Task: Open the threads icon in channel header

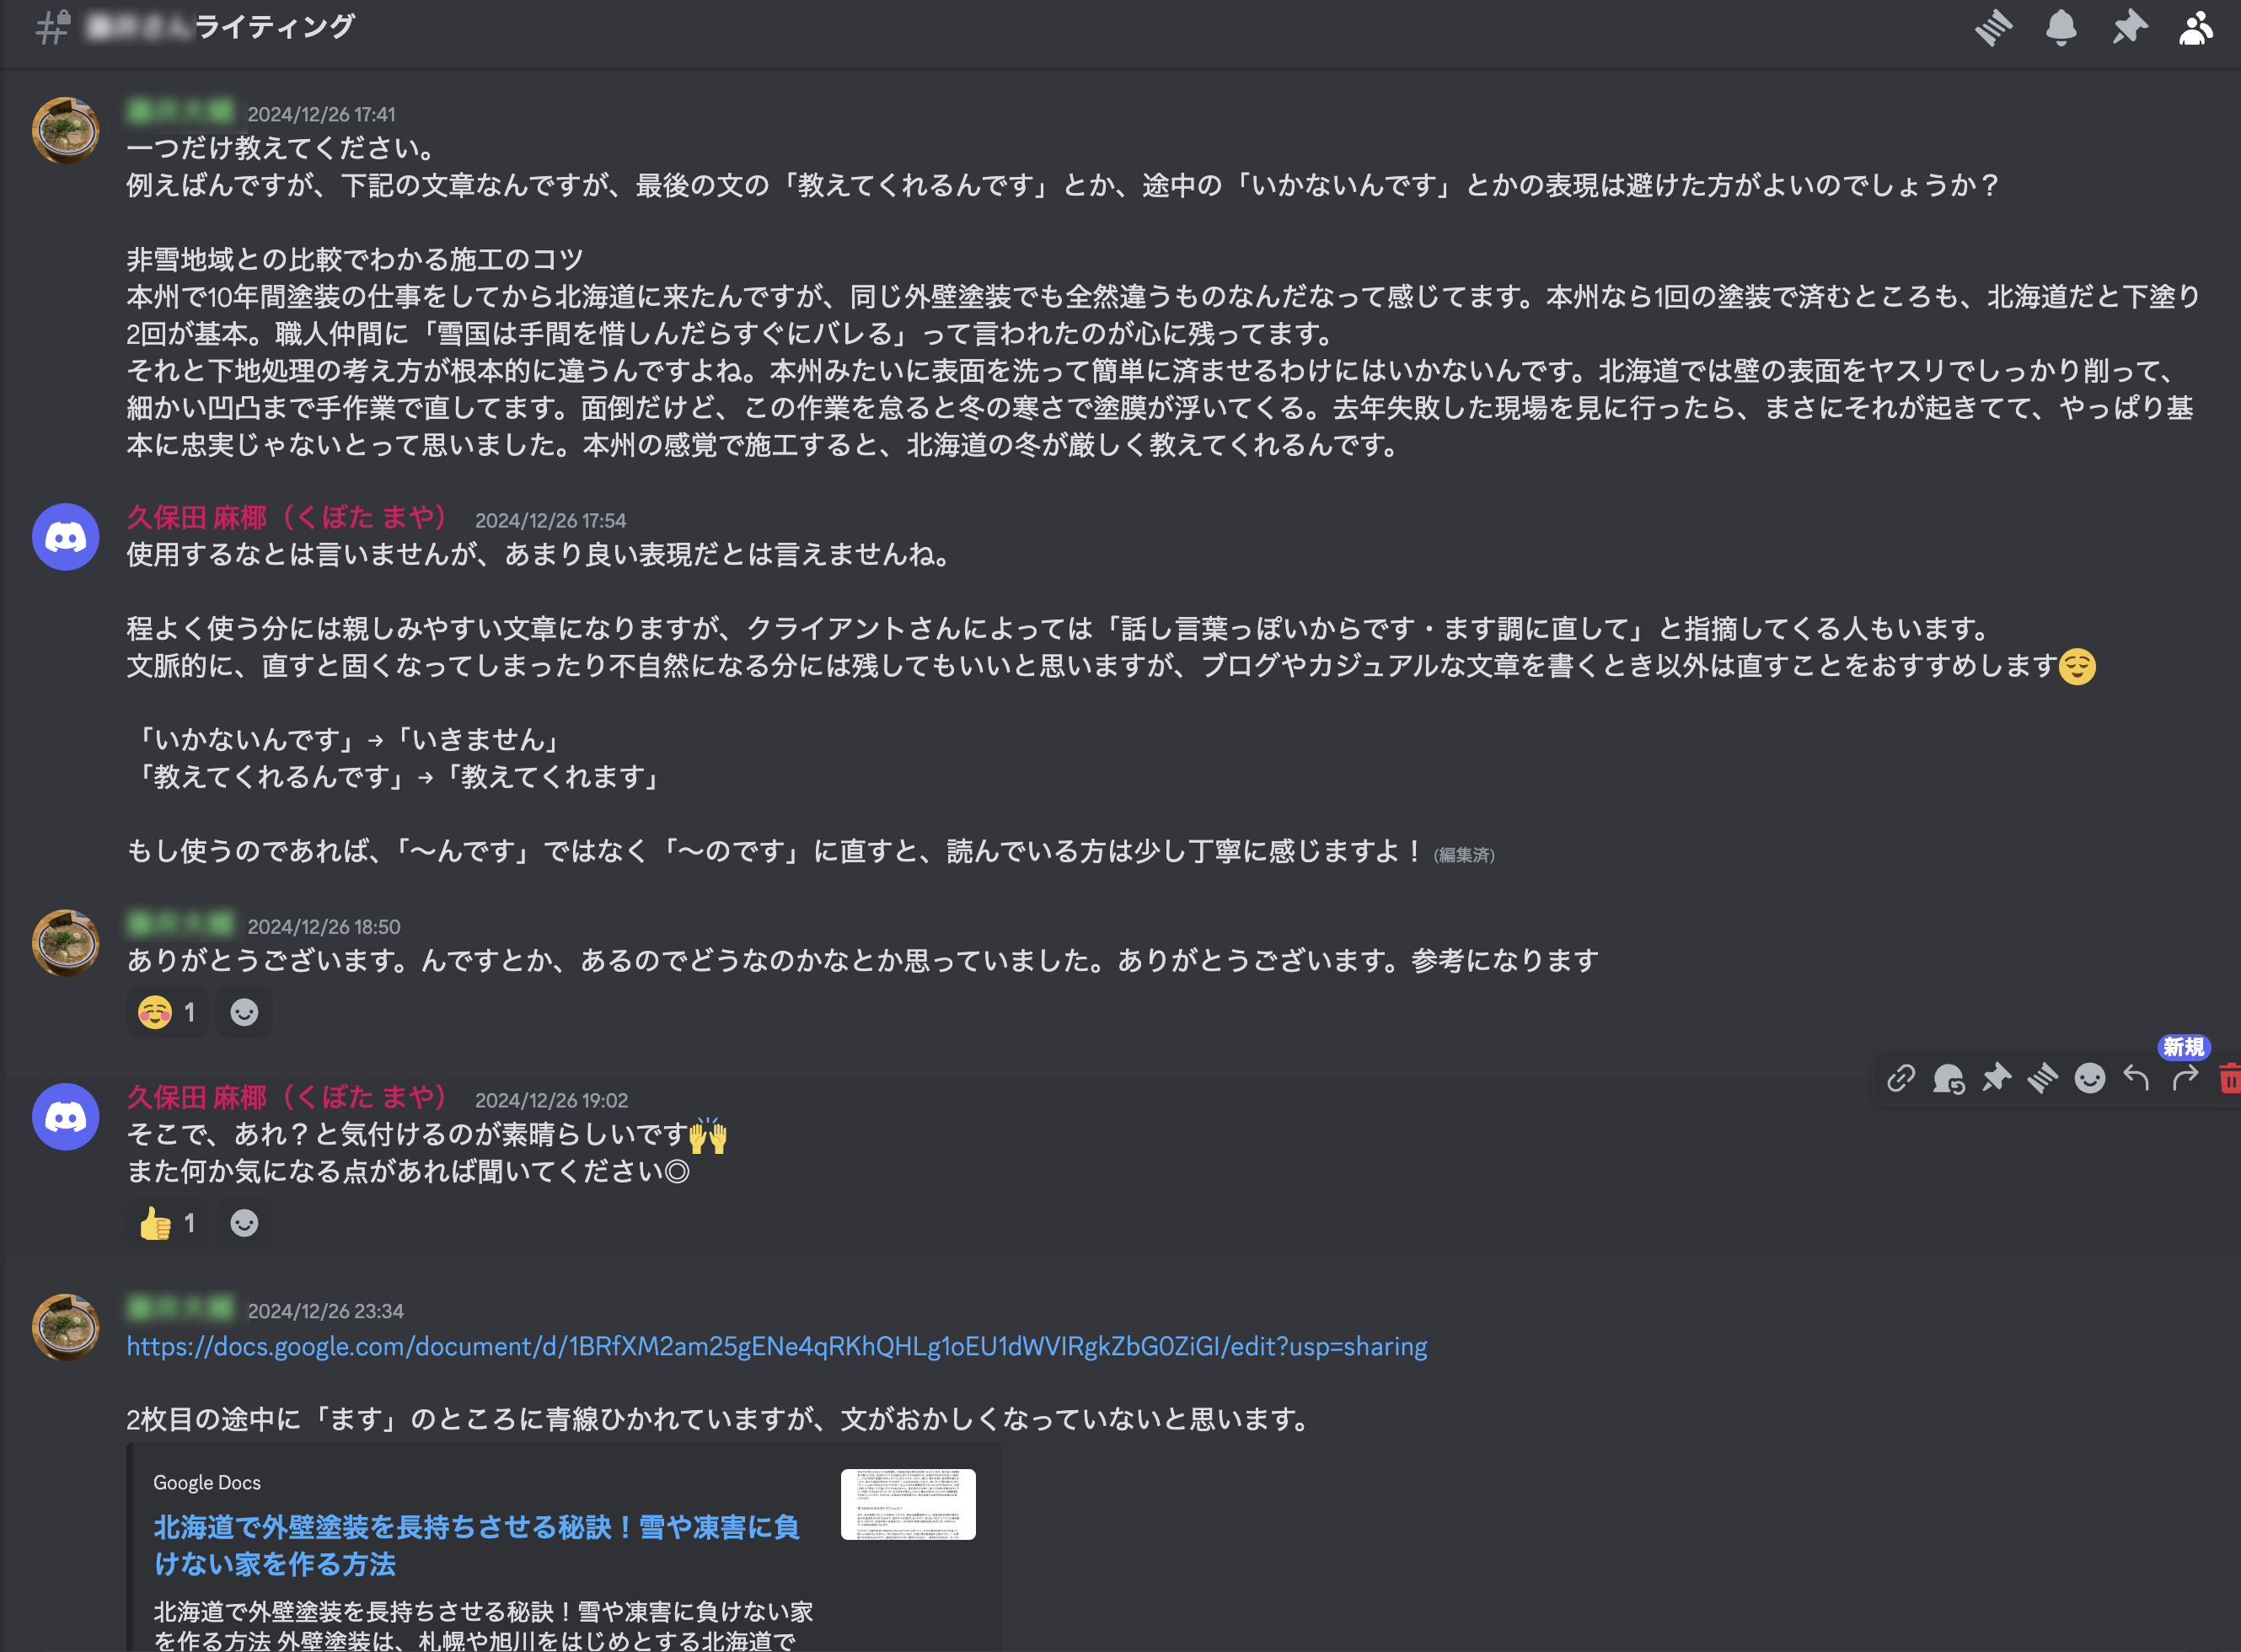Action: [x=1993, y=27]
